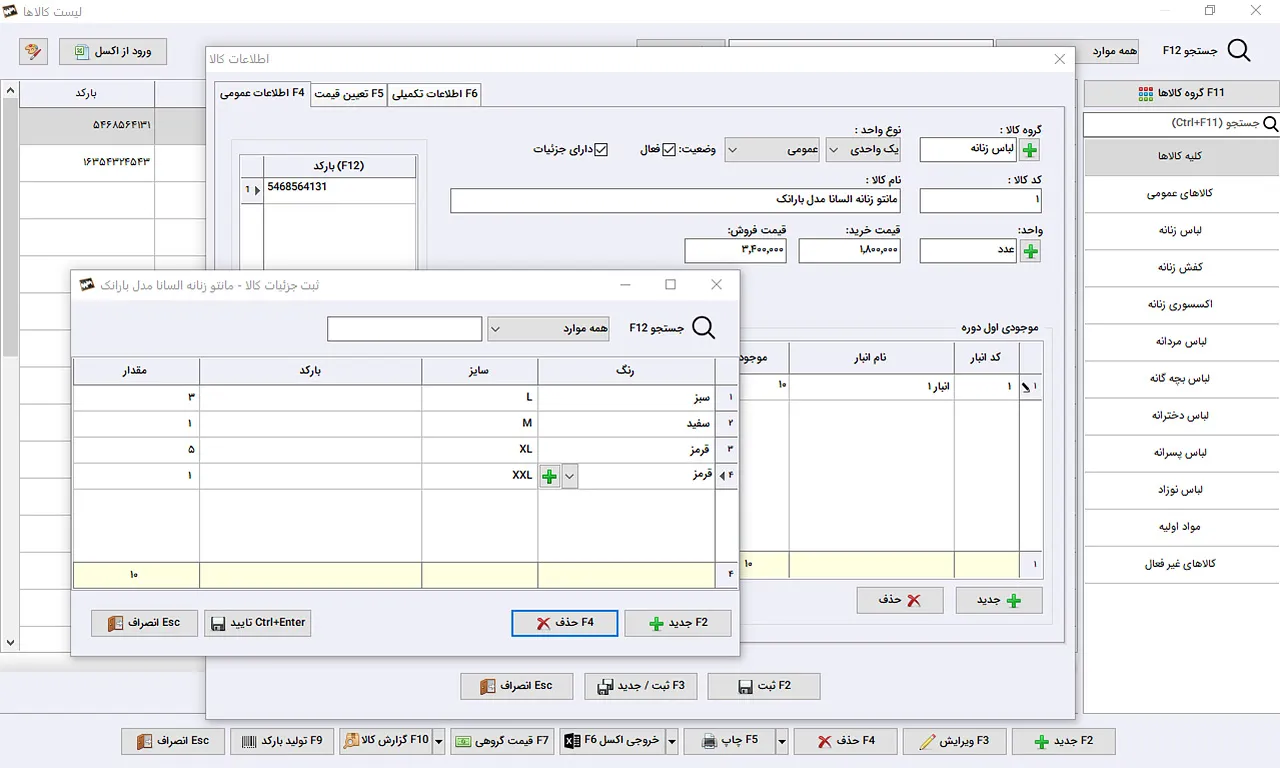Toggle the فعال status checkbox
The height and width of the screenshot is (768, 1280).
click(x=669, y=150)
